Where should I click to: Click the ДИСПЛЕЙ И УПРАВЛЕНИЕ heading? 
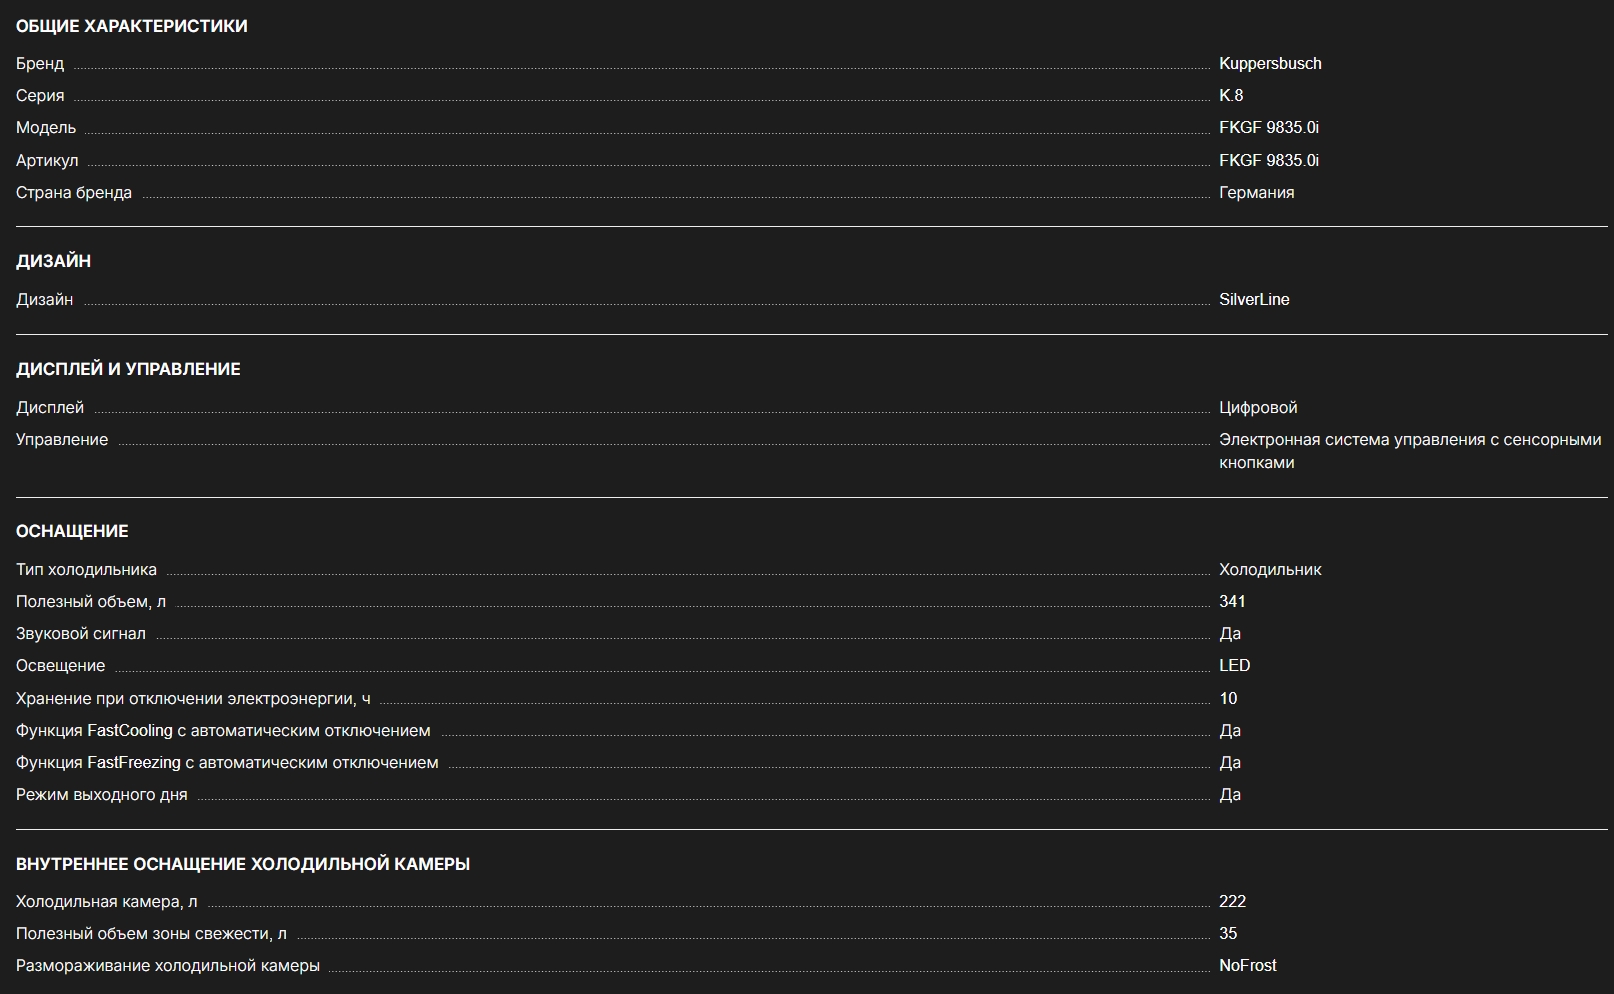pyautogui.click(x=128, y=370)
